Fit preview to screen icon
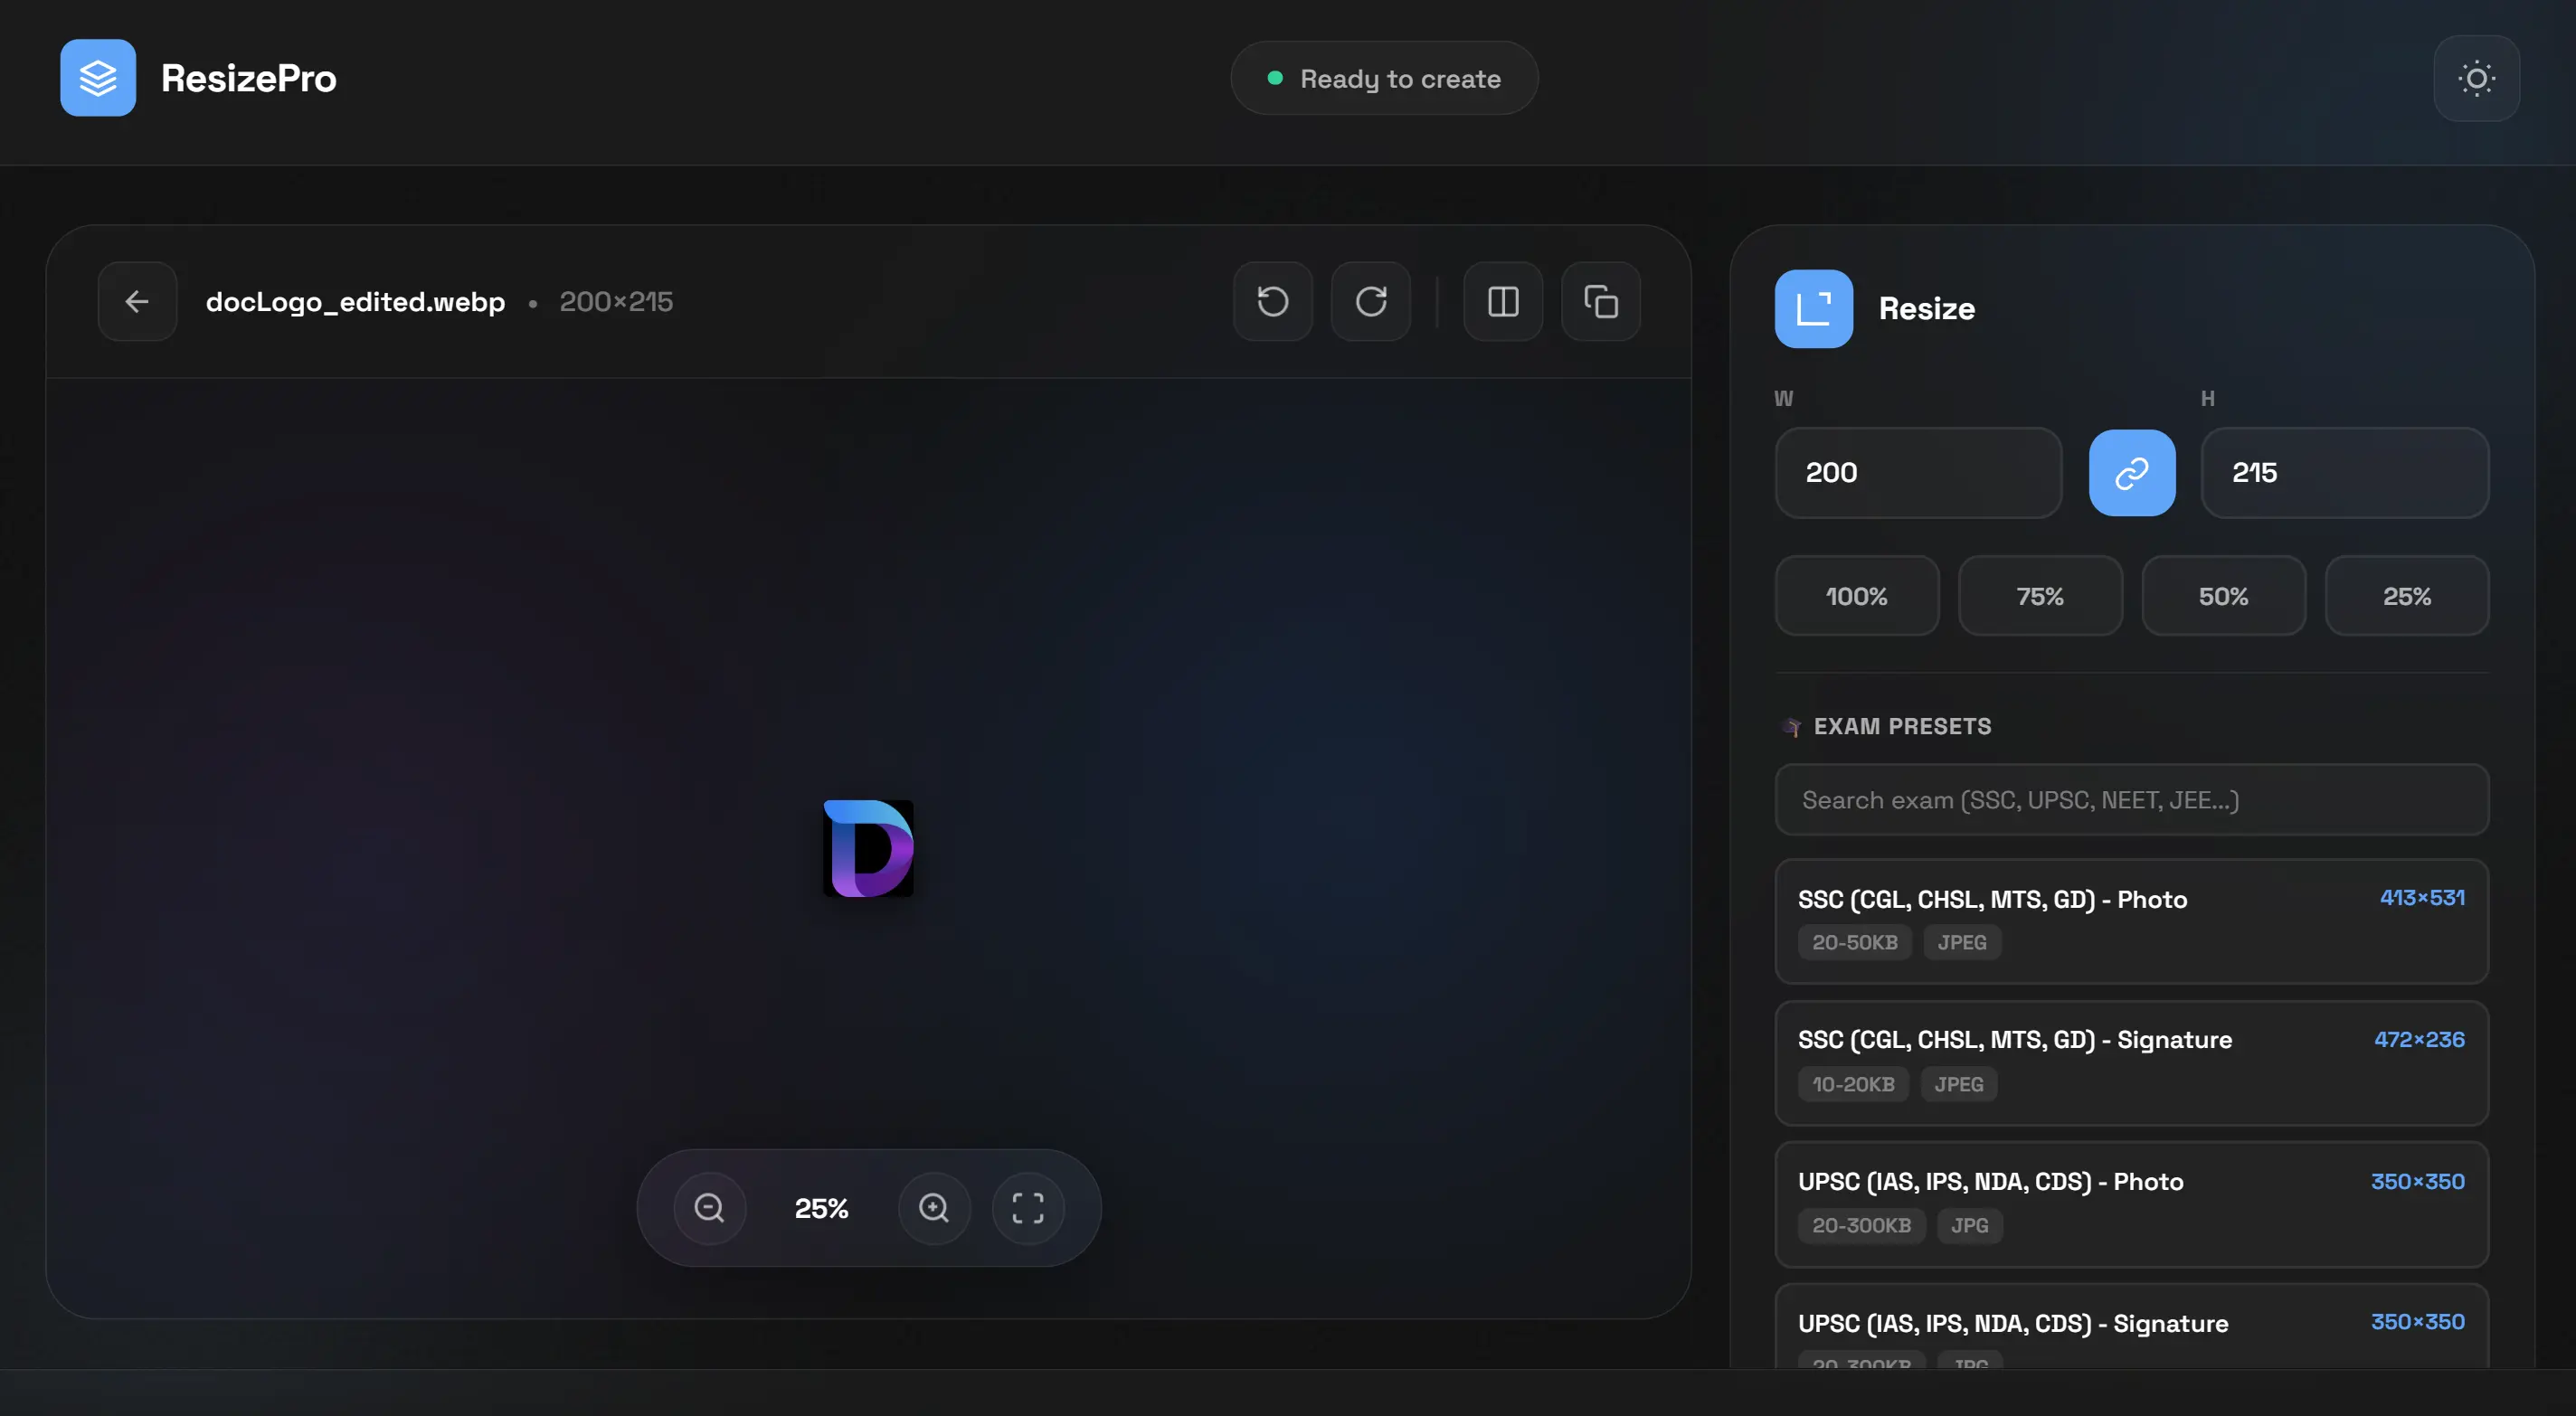2576x1416 pixels. pyautogui.click(x=1027, y=1208)
